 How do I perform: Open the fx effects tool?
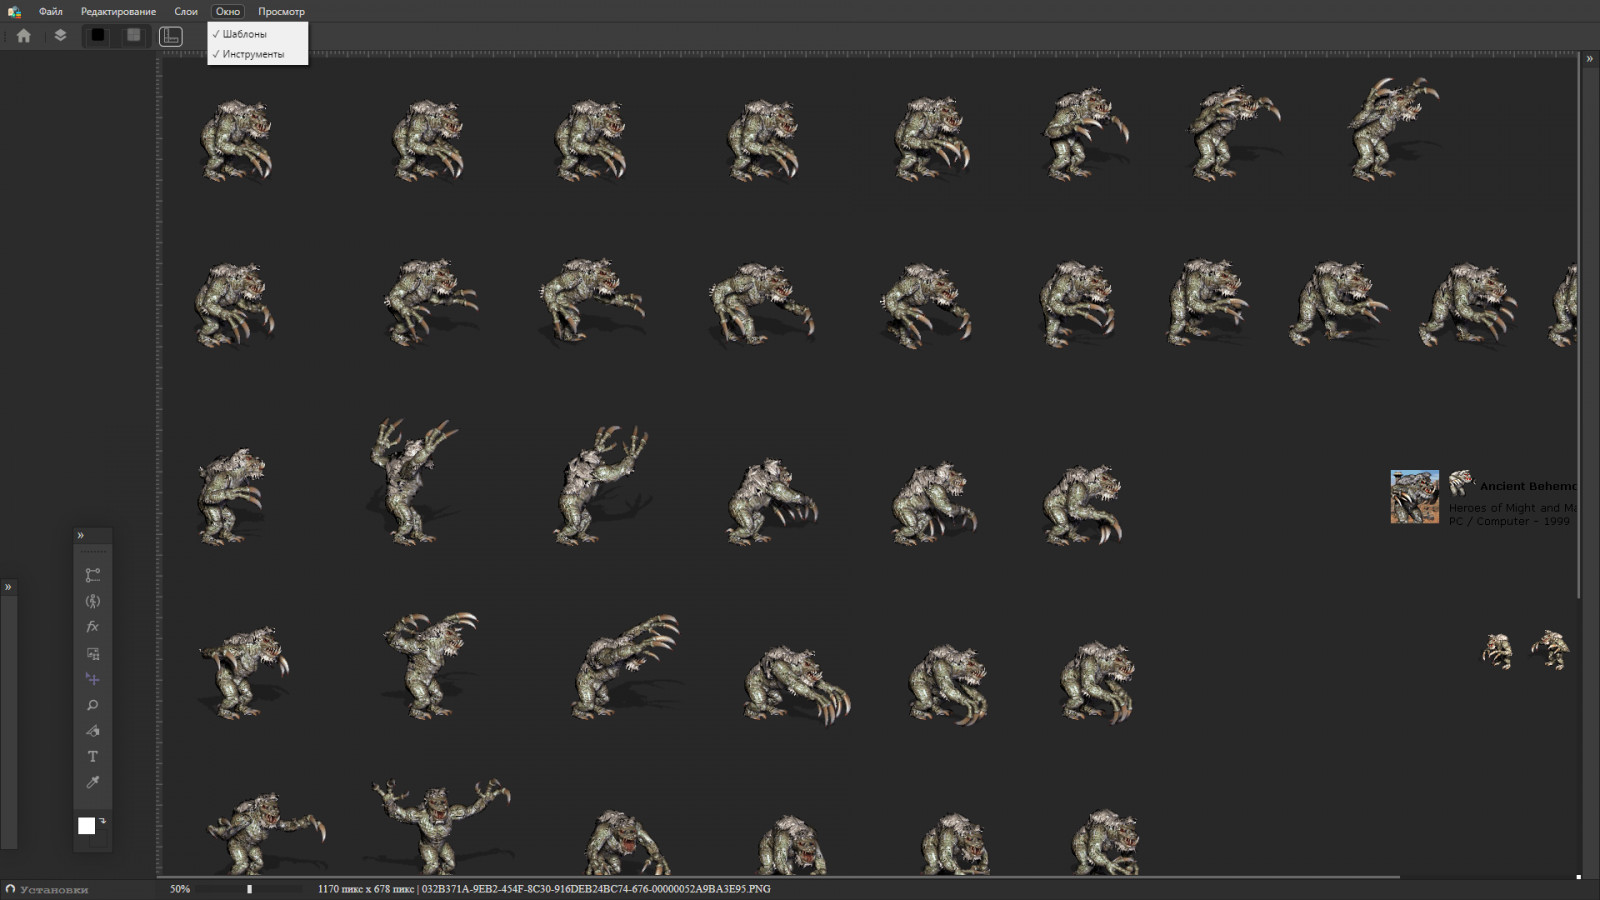click(93, 627)
